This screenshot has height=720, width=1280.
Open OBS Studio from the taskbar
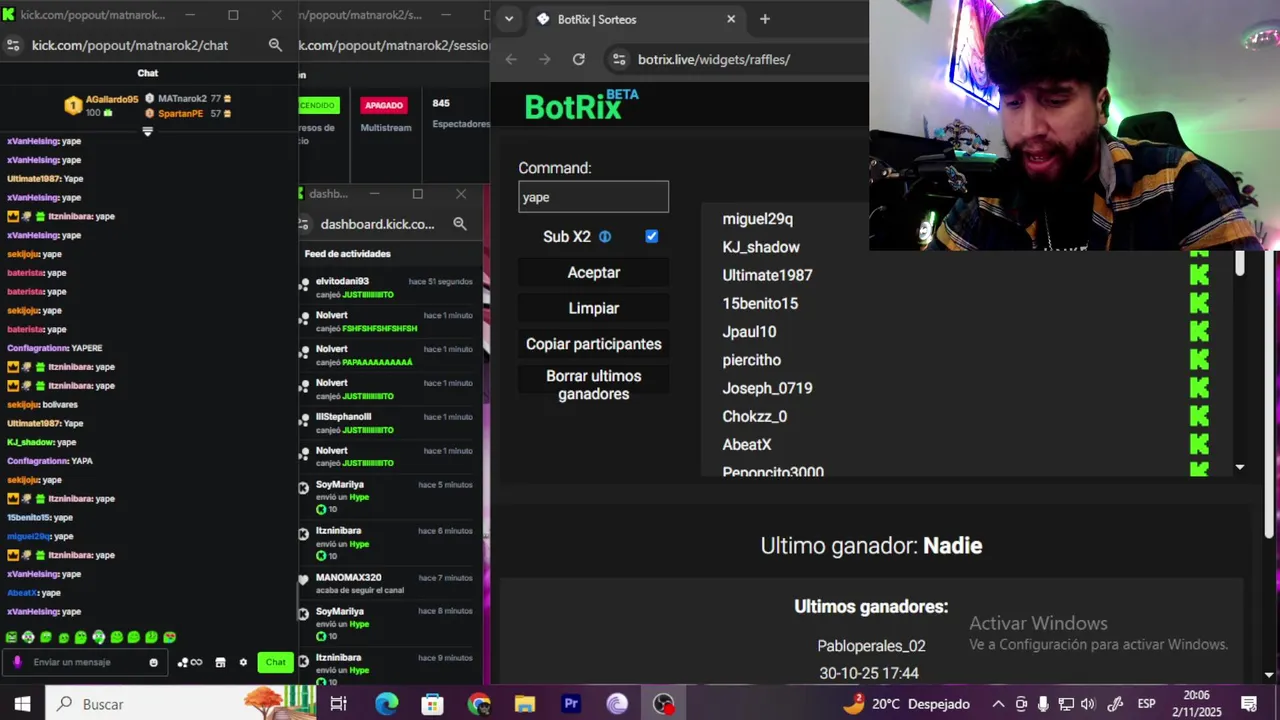(x=663, y=704)
